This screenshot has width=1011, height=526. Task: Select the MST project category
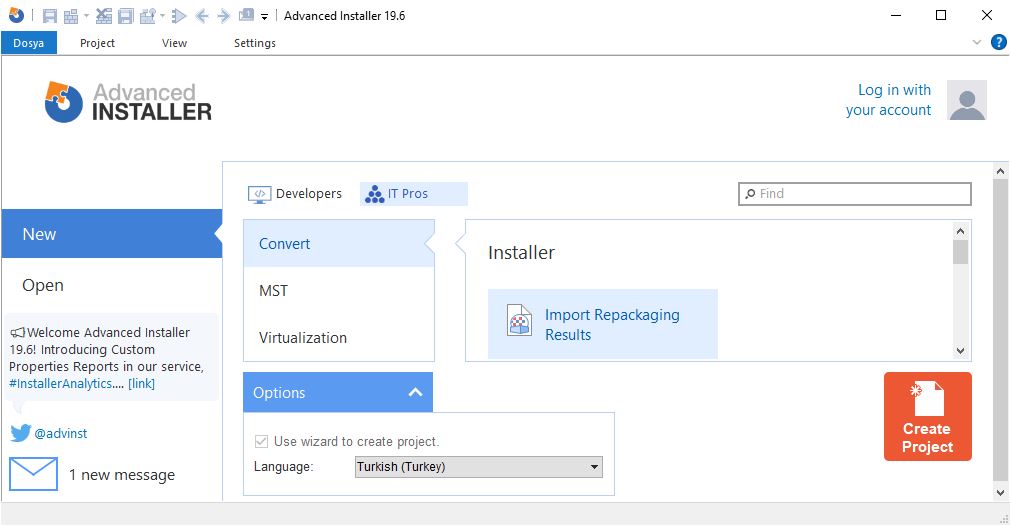339,290
